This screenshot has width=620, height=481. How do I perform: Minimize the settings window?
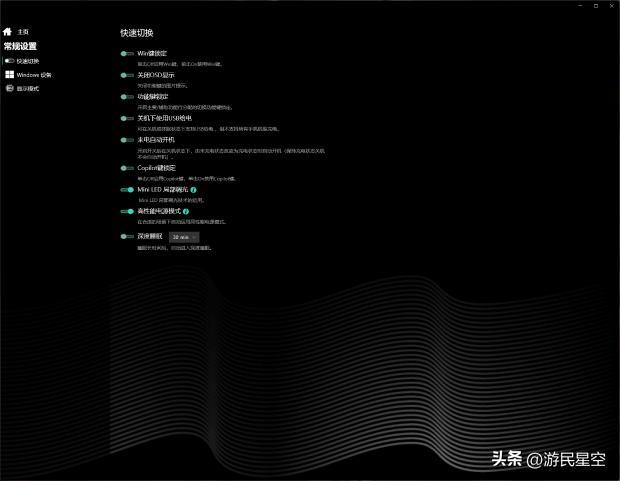tap(581, 6)
